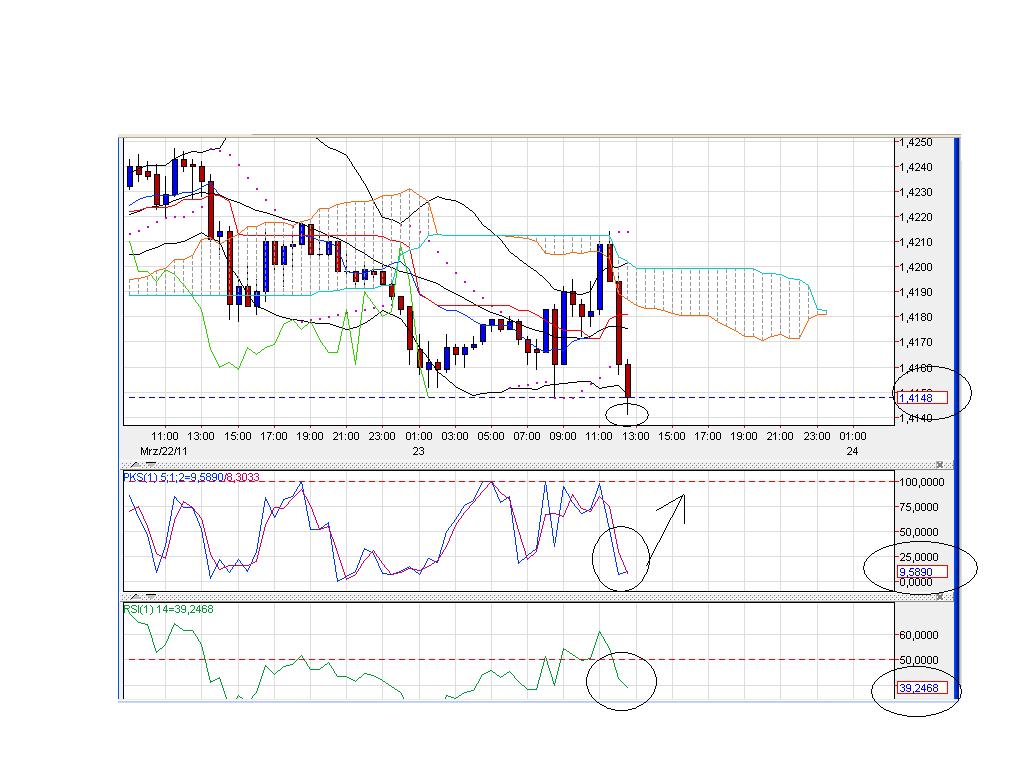Click the dashed blue horizontal support line
1024x768 pixels.
pyautogui.click(x=400, y=396)
